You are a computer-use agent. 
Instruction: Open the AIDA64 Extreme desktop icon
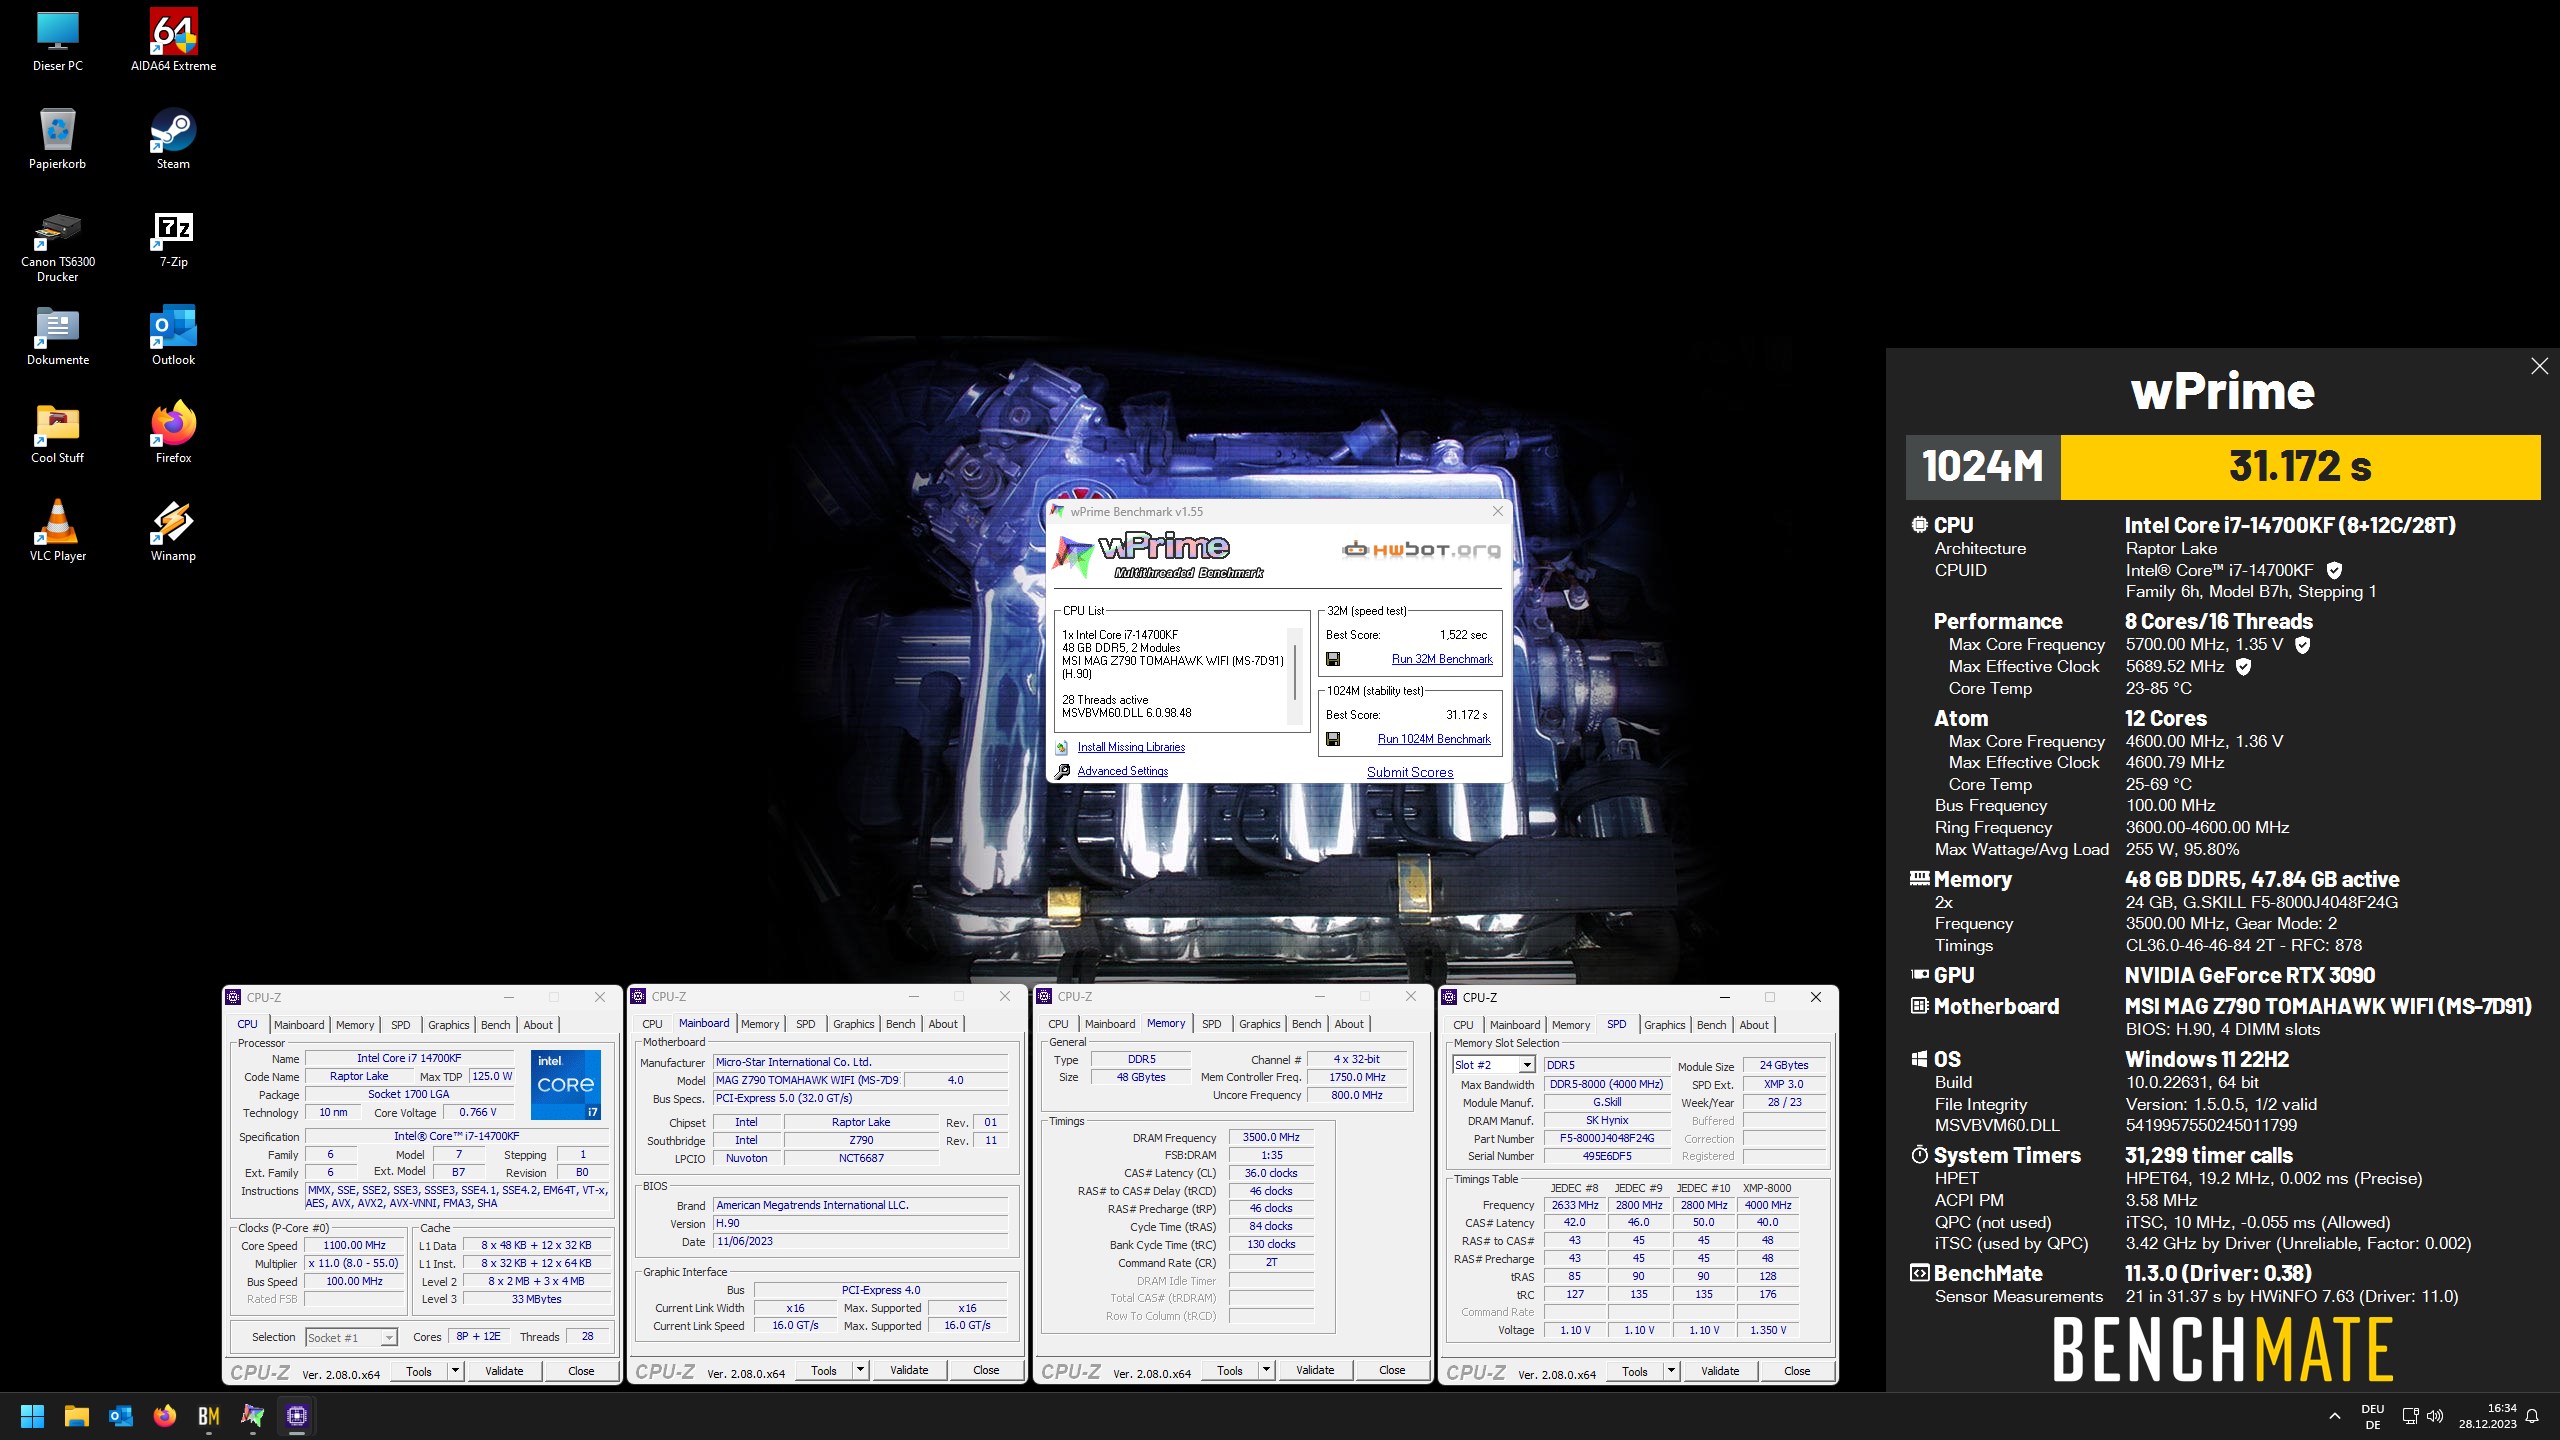[173, 40]
